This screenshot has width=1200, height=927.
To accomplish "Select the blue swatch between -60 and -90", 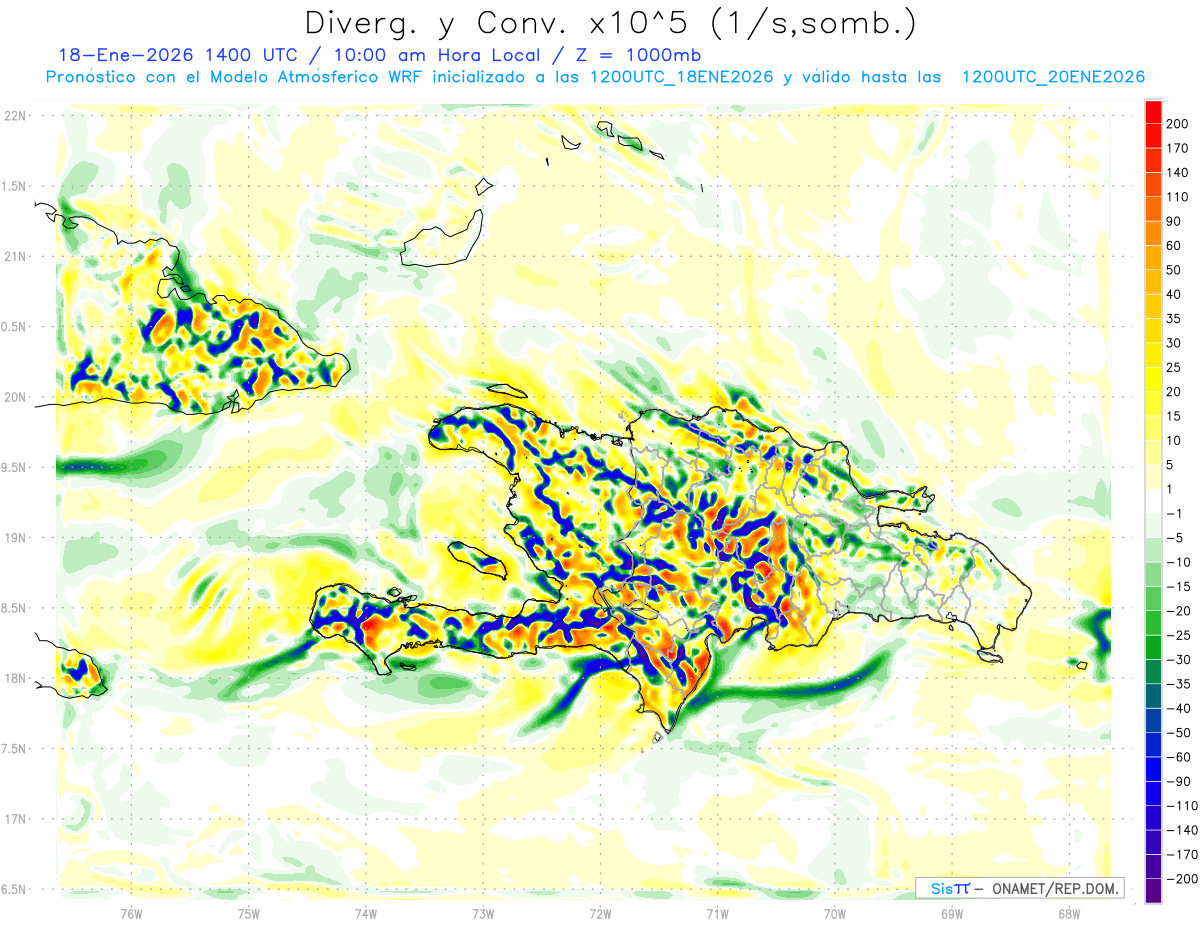I will point(1153,770).
